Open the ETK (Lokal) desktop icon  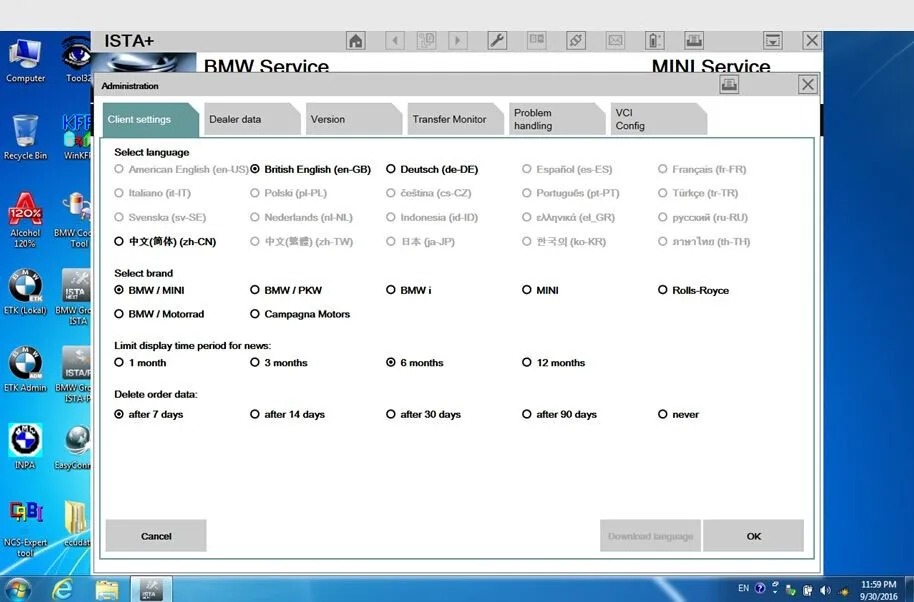[25, 293]
